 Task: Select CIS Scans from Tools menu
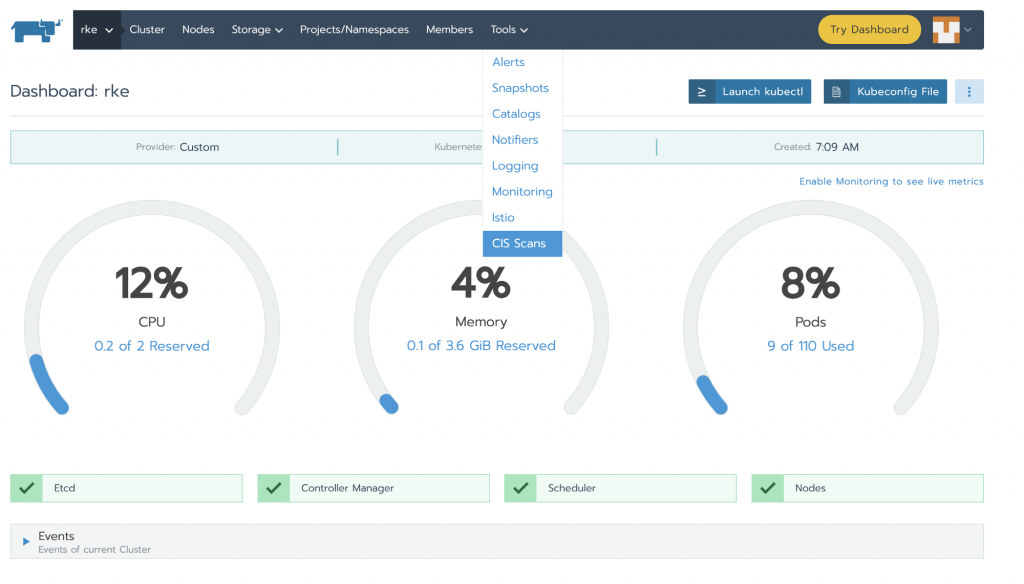click(x=519, y=244)
